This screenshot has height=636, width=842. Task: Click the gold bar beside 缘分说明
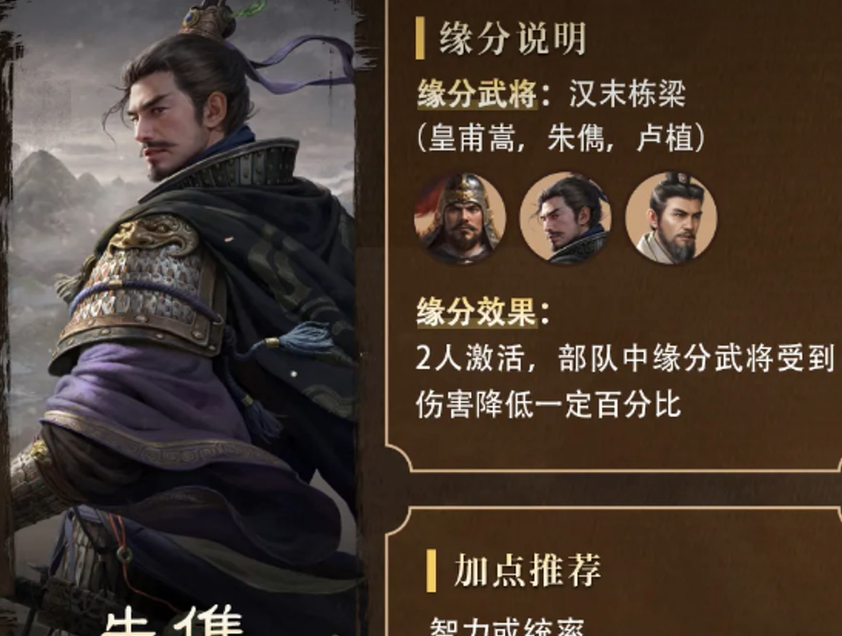click(420, 38)
